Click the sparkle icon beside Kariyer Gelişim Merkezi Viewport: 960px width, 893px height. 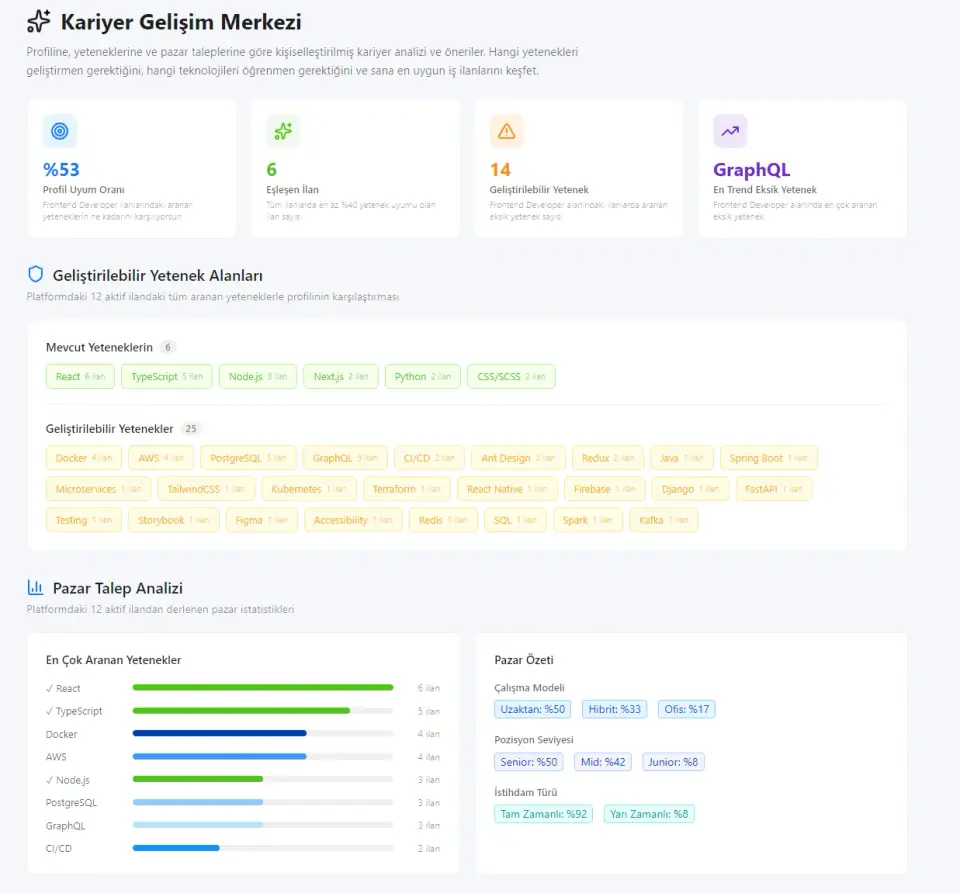(39, 21)
